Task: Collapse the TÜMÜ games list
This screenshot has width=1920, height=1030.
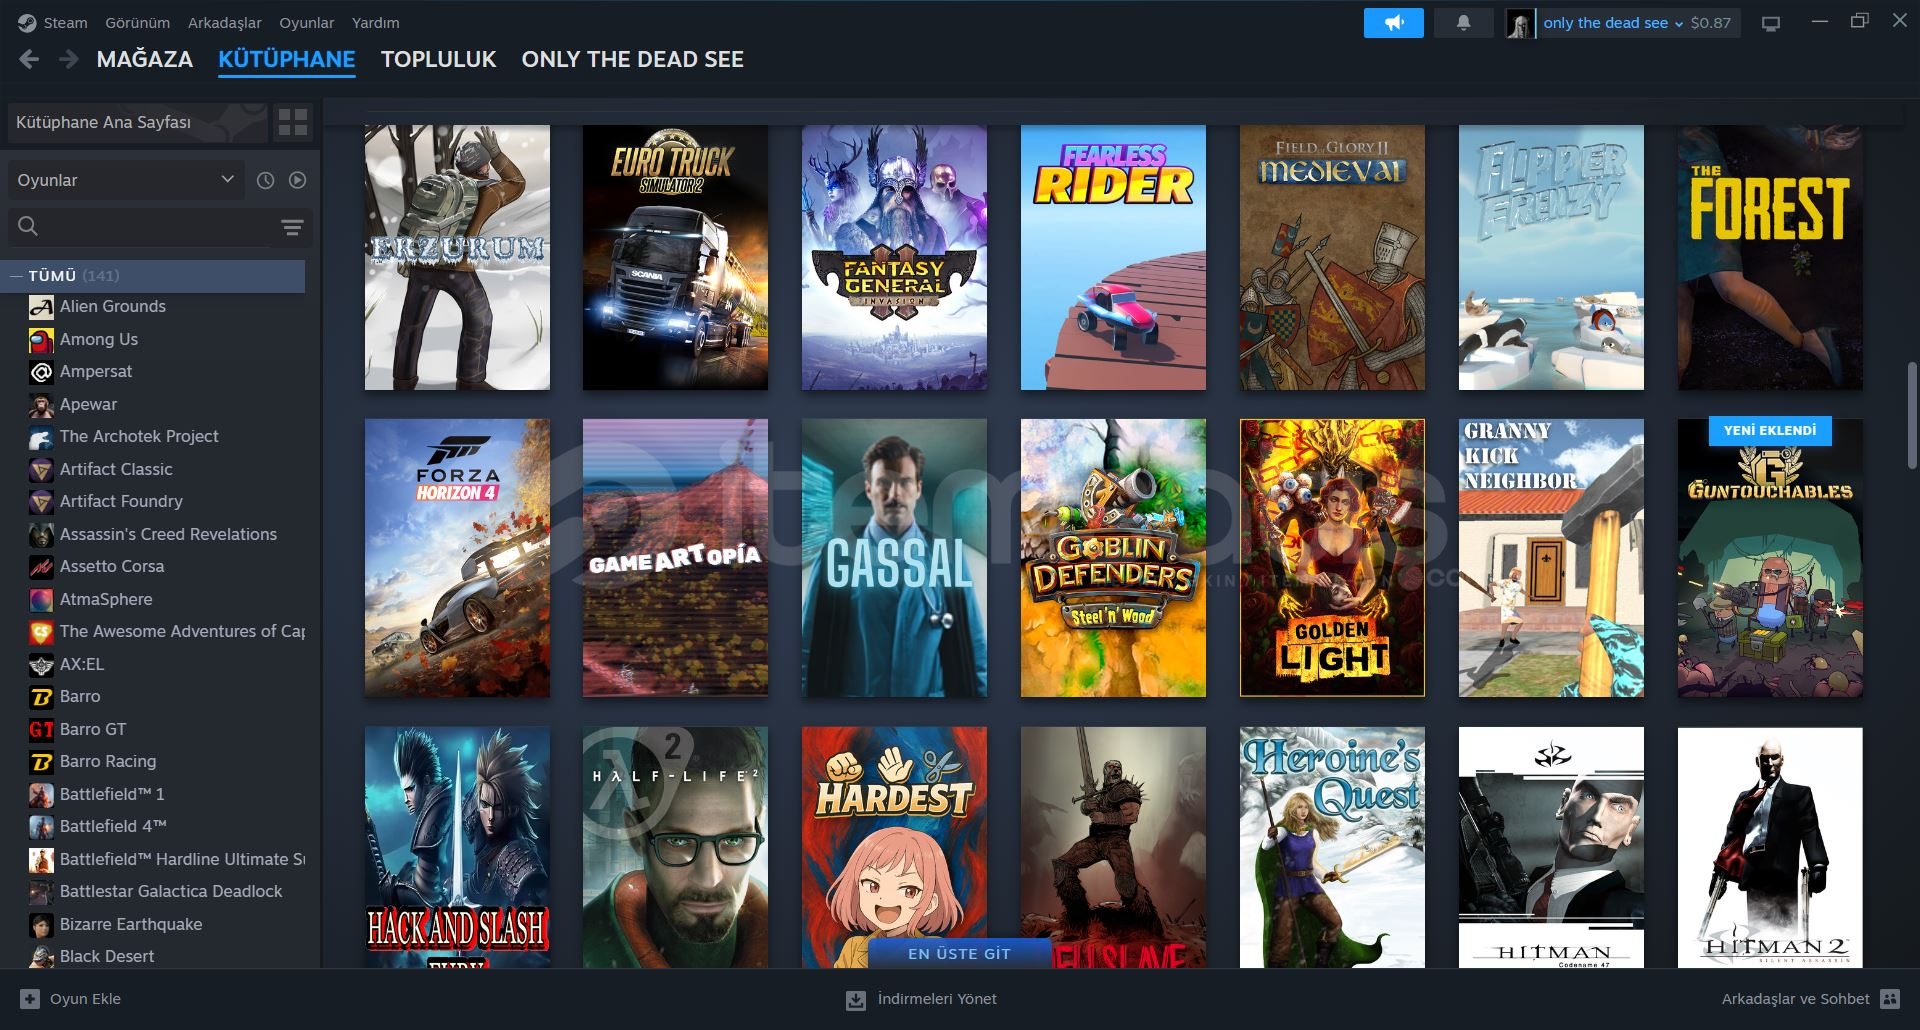Action: (16, 276)
